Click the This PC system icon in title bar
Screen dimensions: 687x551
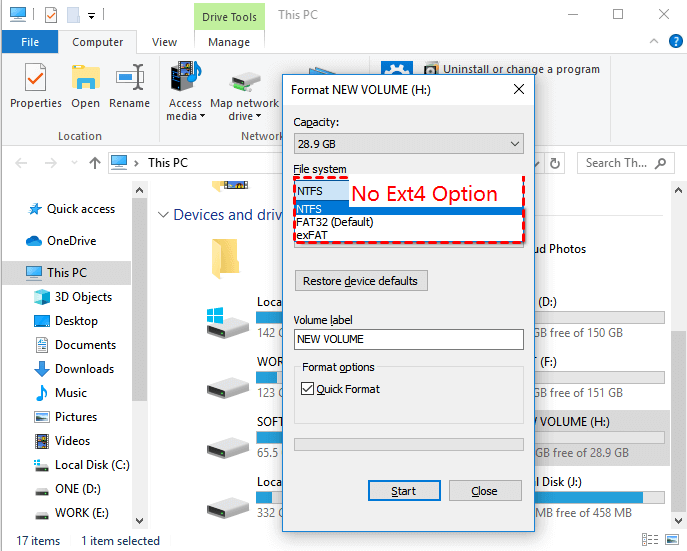coord(18,15)
